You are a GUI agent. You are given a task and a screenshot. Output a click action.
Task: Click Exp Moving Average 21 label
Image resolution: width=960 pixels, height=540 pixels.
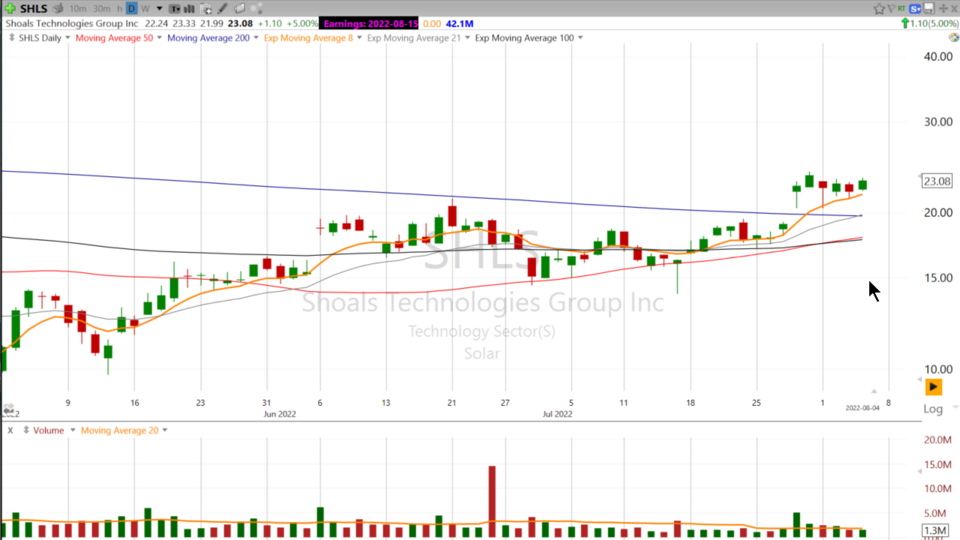[x=413, y=38]
